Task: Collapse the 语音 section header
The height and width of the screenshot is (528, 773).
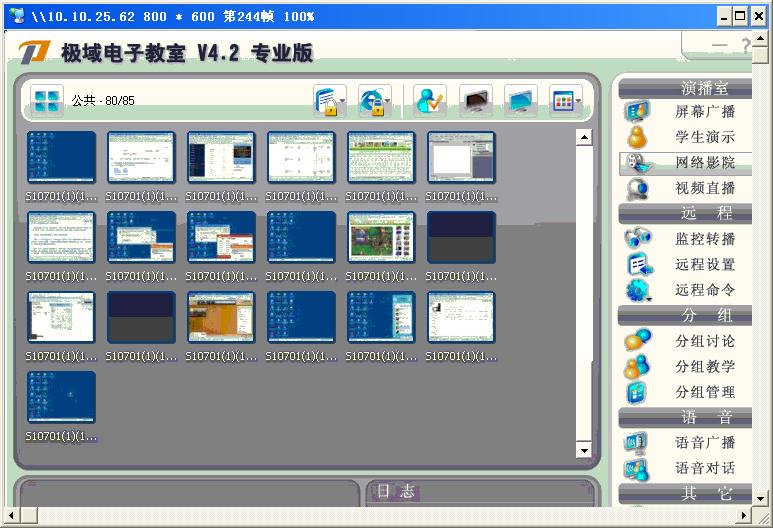Action: (685, 418)
